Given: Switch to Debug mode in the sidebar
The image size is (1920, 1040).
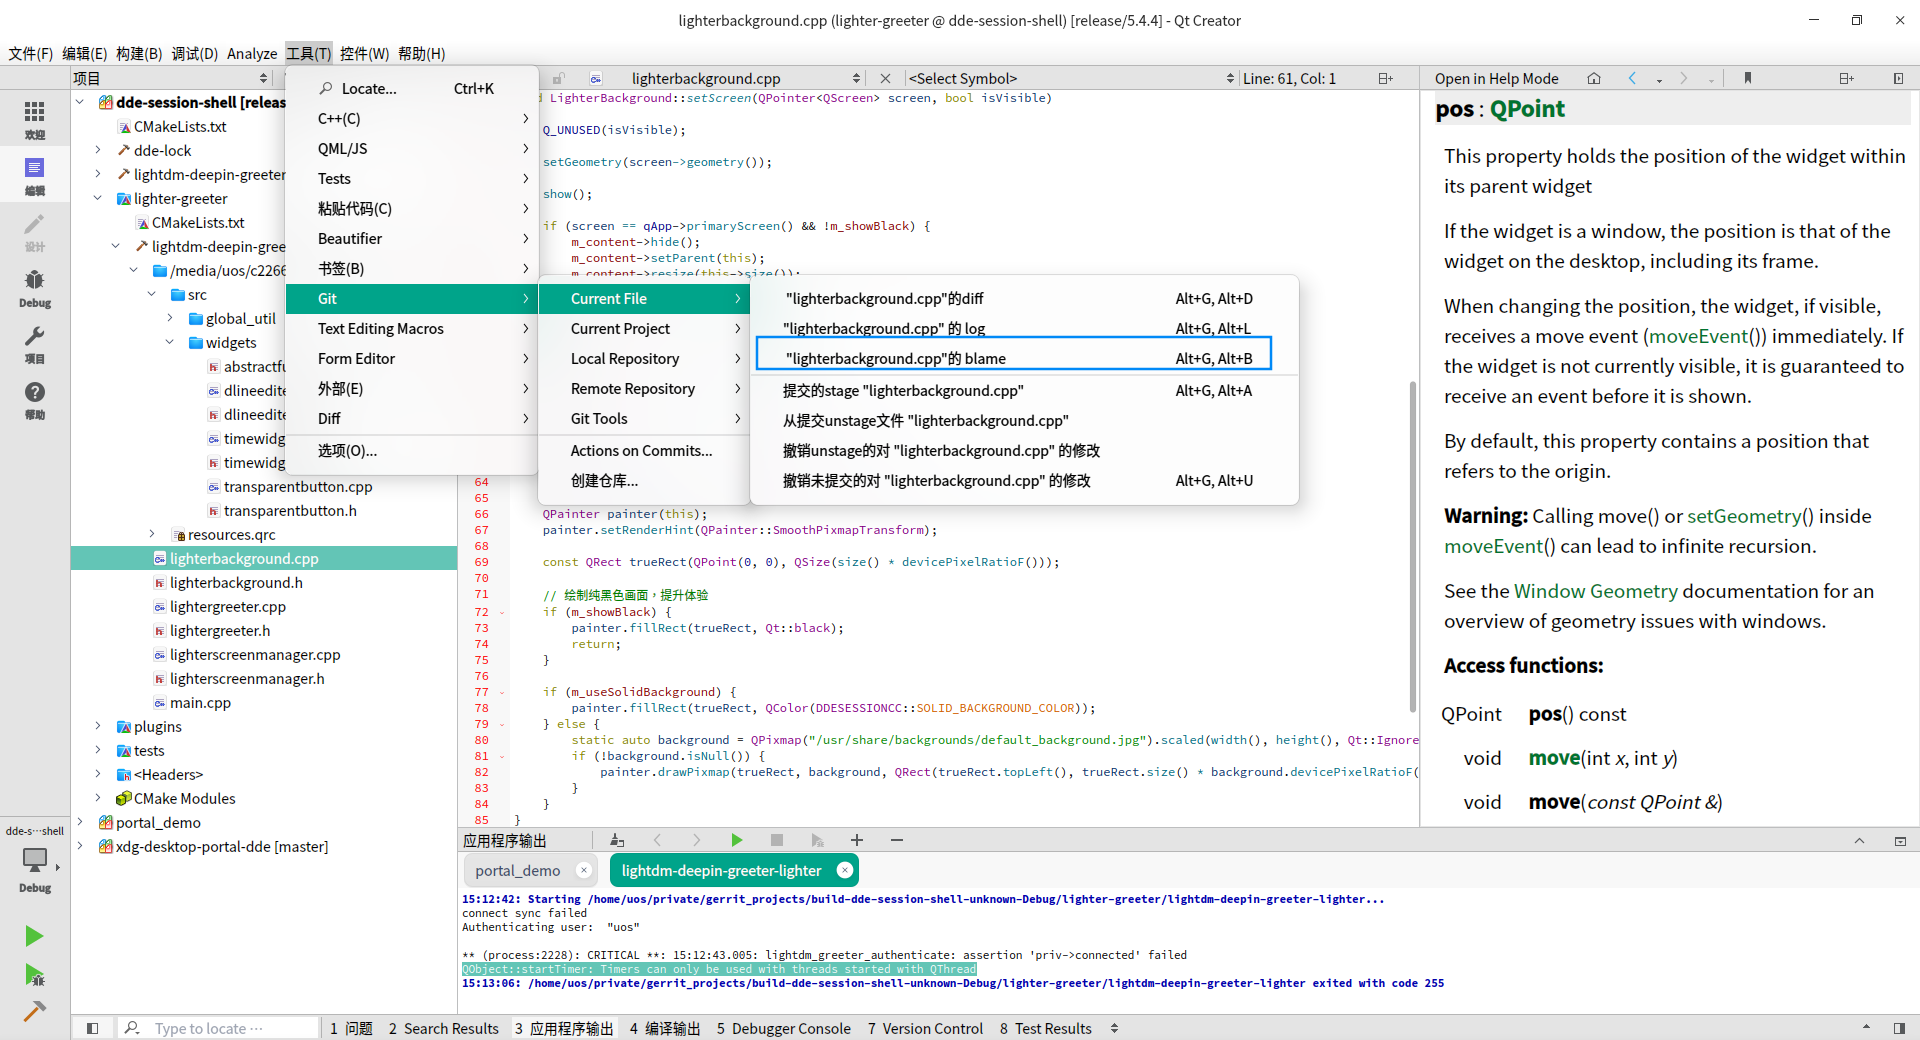Looking at the screenshot, I should (34, 287).
